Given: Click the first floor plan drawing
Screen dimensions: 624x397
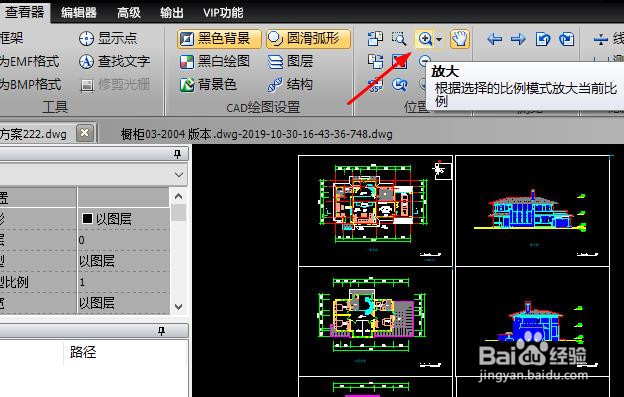Looking at the screenshot, I should pyautogui.click(x=373, y=203).
